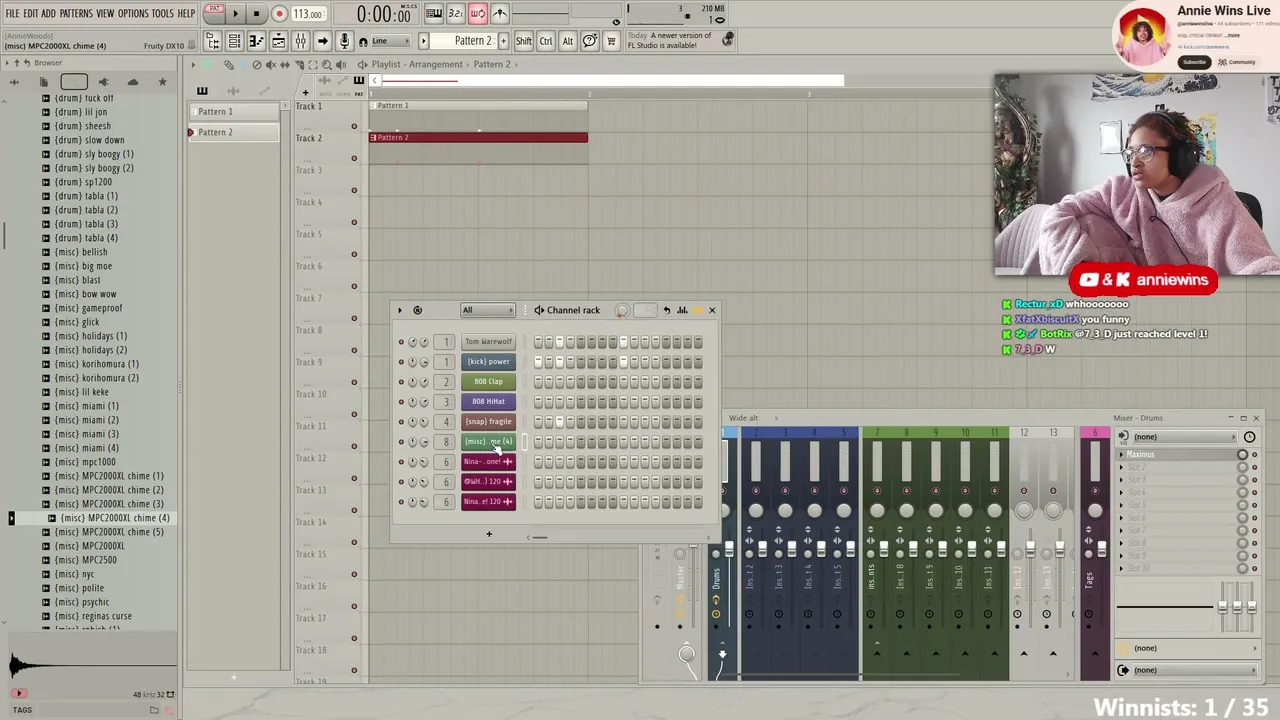Screen dimensions: 1280x720
Task: Open the TOOLS menu
Action: 163,14
